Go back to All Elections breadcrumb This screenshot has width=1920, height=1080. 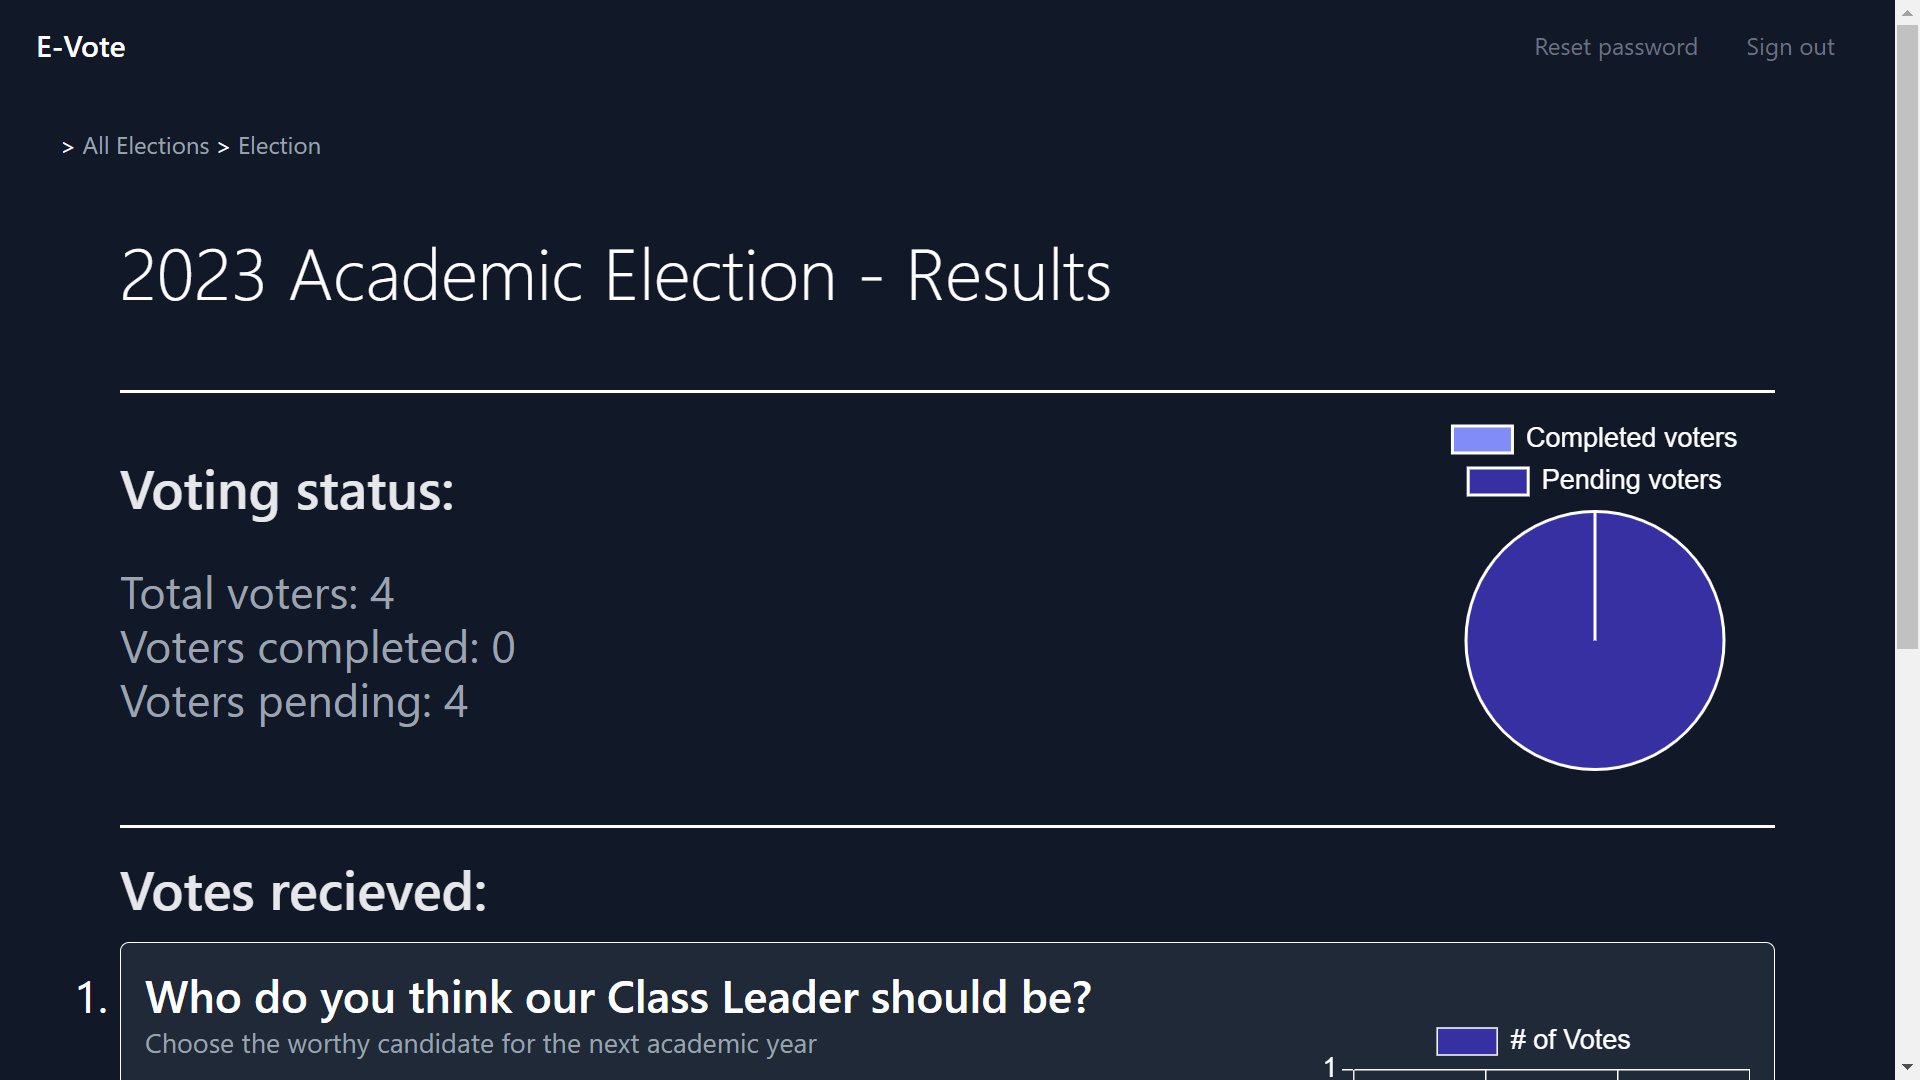[146, 146]
